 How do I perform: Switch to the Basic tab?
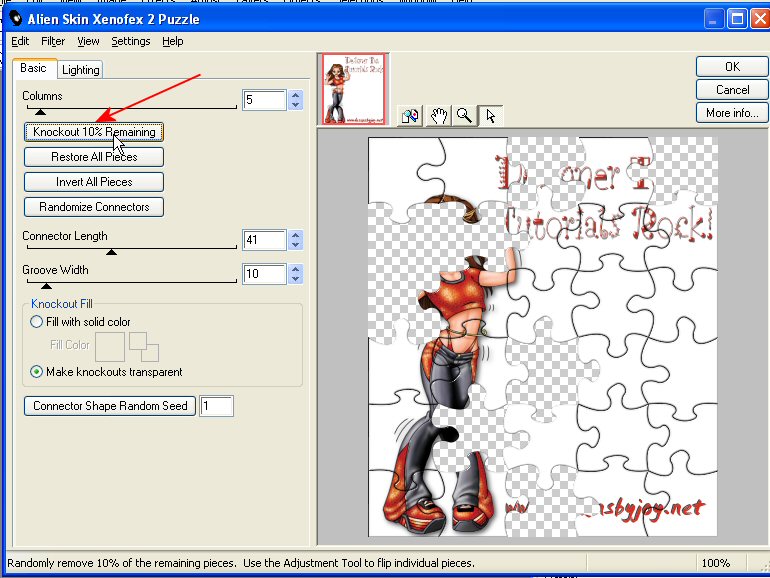pyautogui.click(x=34, y=68)
